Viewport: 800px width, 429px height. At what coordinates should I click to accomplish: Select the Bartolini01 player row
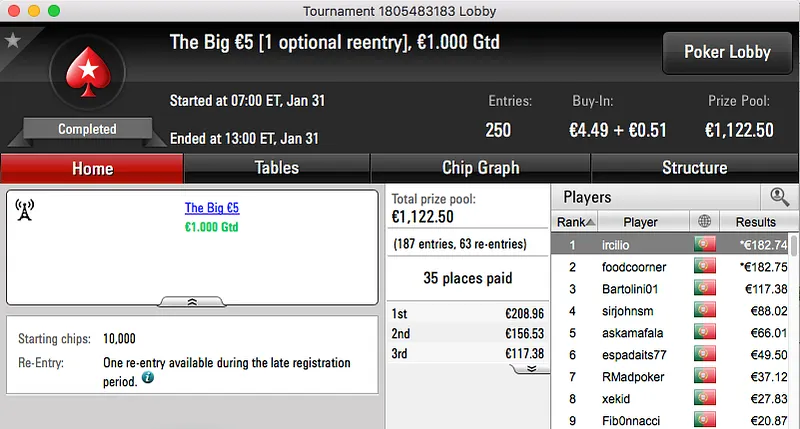click(633, 289)
